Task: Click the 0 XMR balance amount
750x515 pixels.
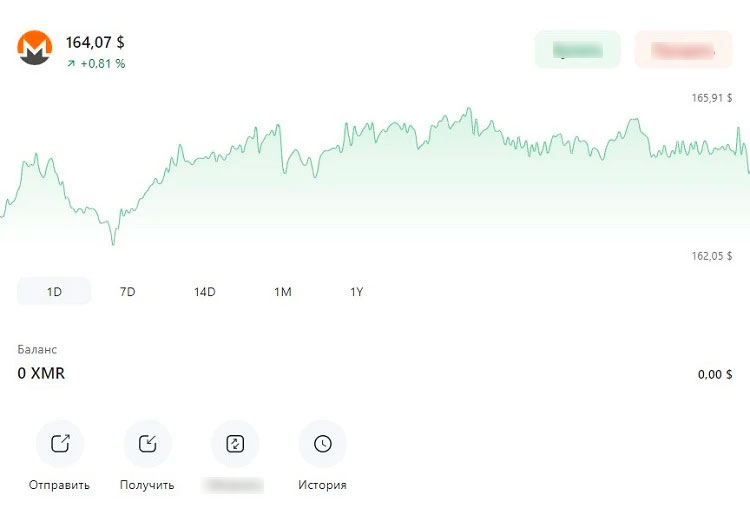Action: tap(41, 374)
